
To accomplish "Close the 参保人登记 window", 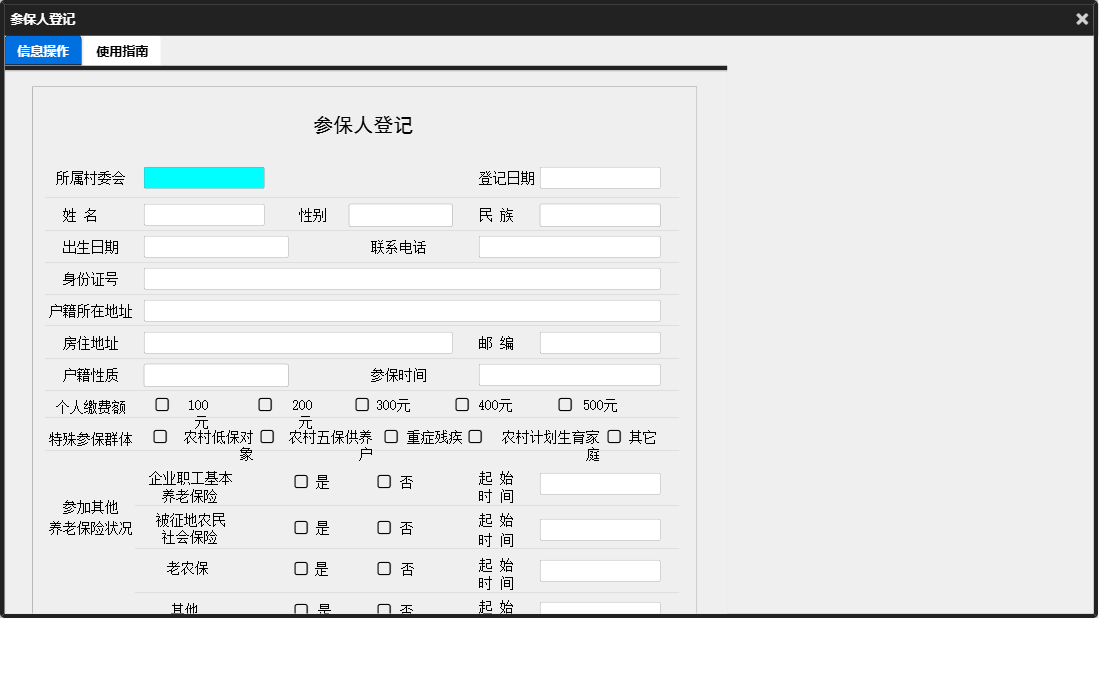I will click(1081, 18).
